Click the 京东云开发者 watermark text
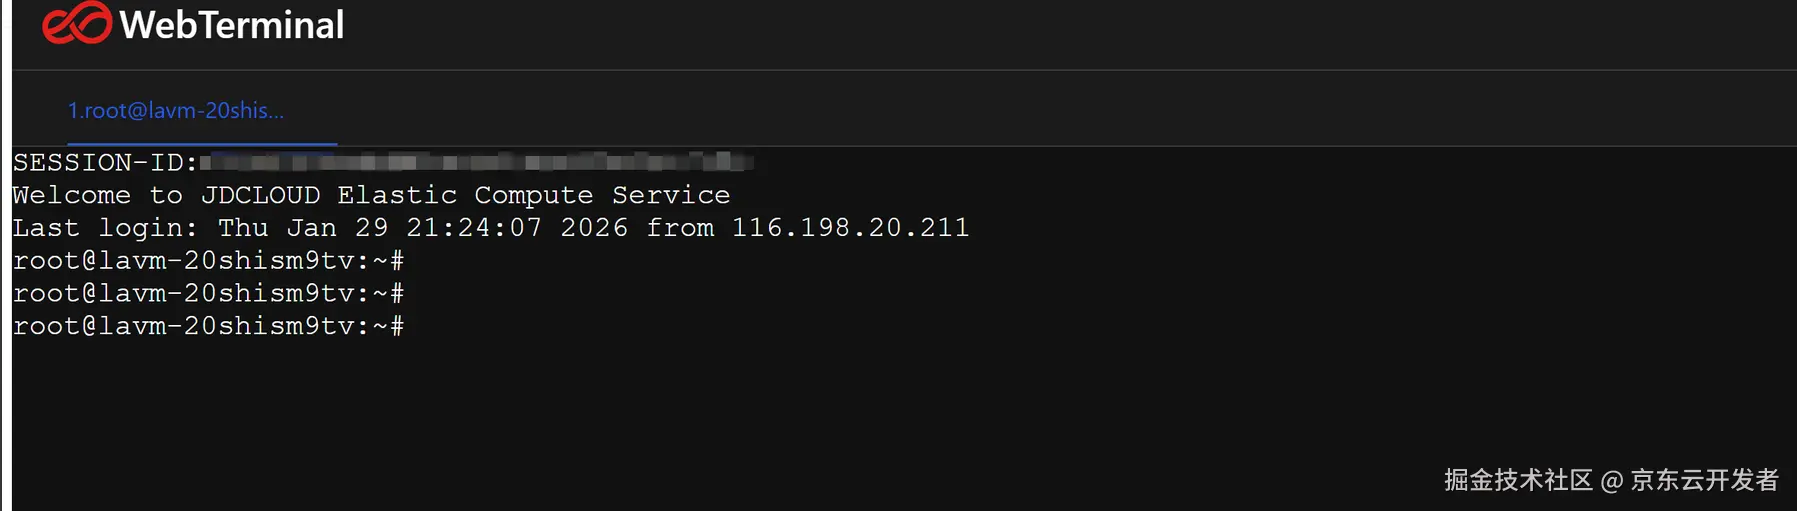Screen dimensions: 1797x511 1704,481
